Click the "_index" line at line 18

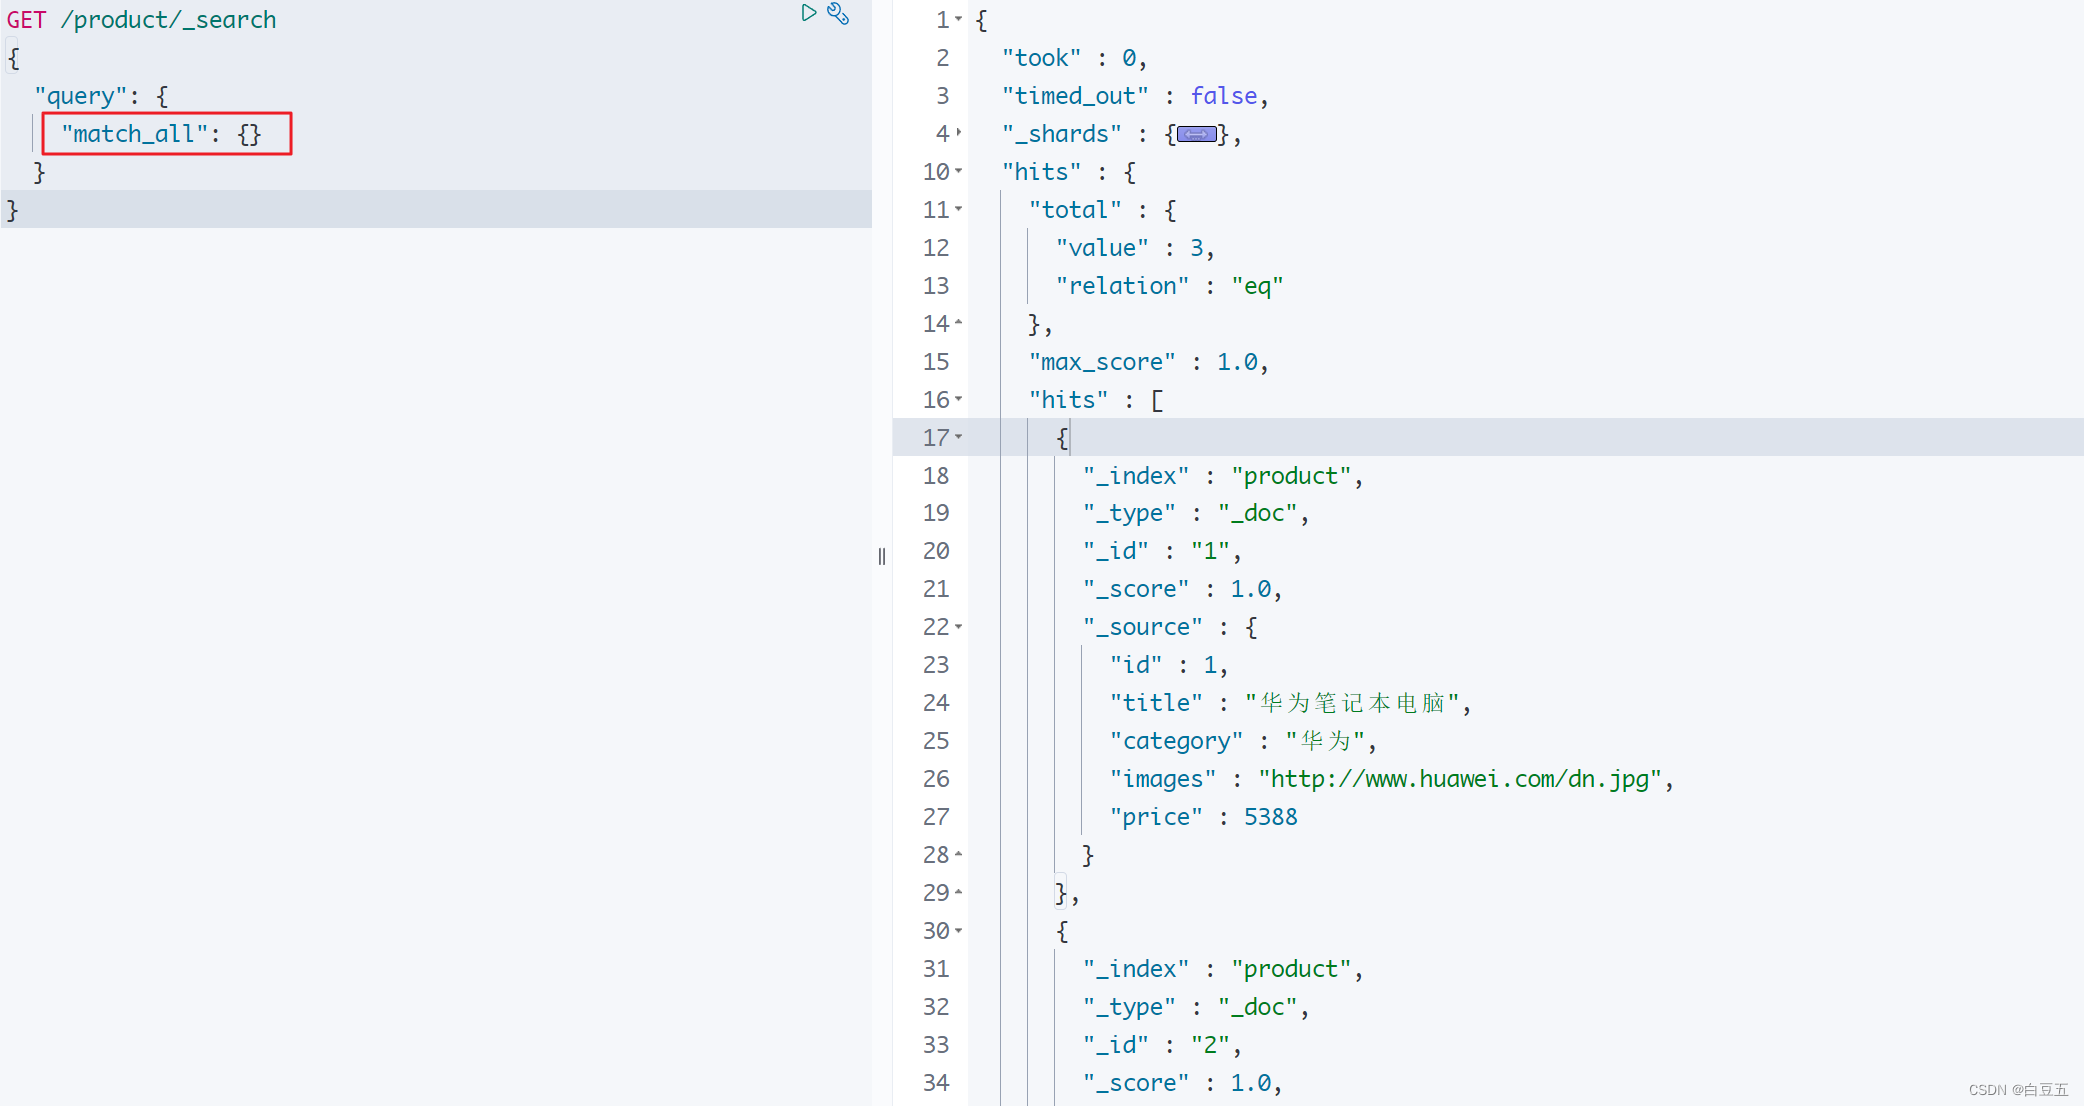1223,476
